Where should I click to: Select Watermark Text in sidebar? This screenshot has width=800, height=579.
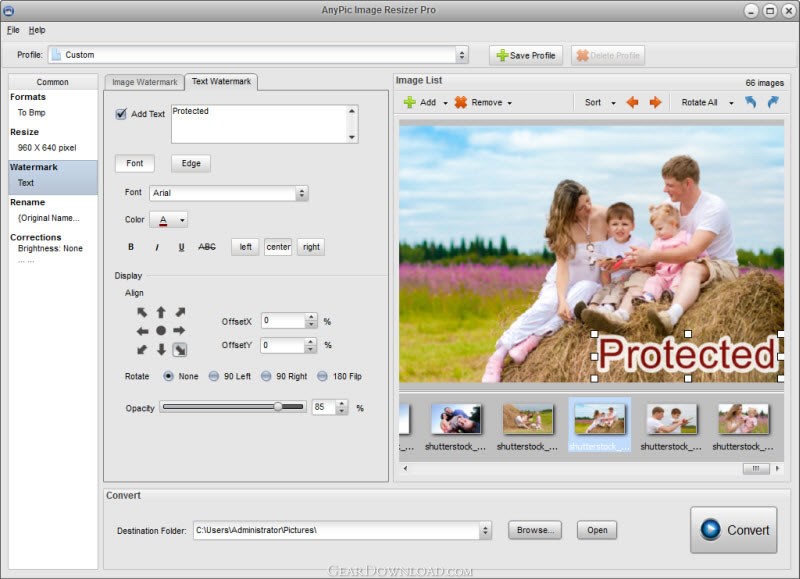(x=53, y=177)
